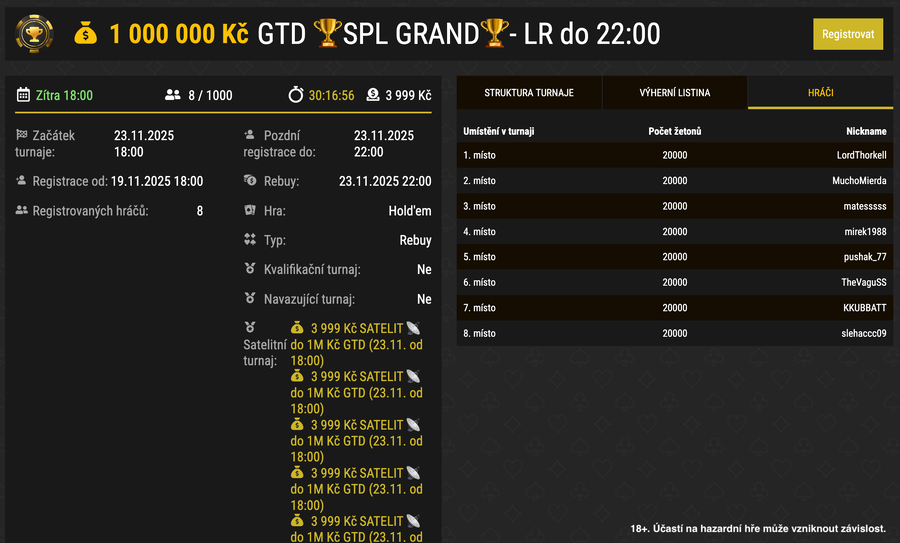Click the flag icon beside Začátek turnaje

pos(22,135)
